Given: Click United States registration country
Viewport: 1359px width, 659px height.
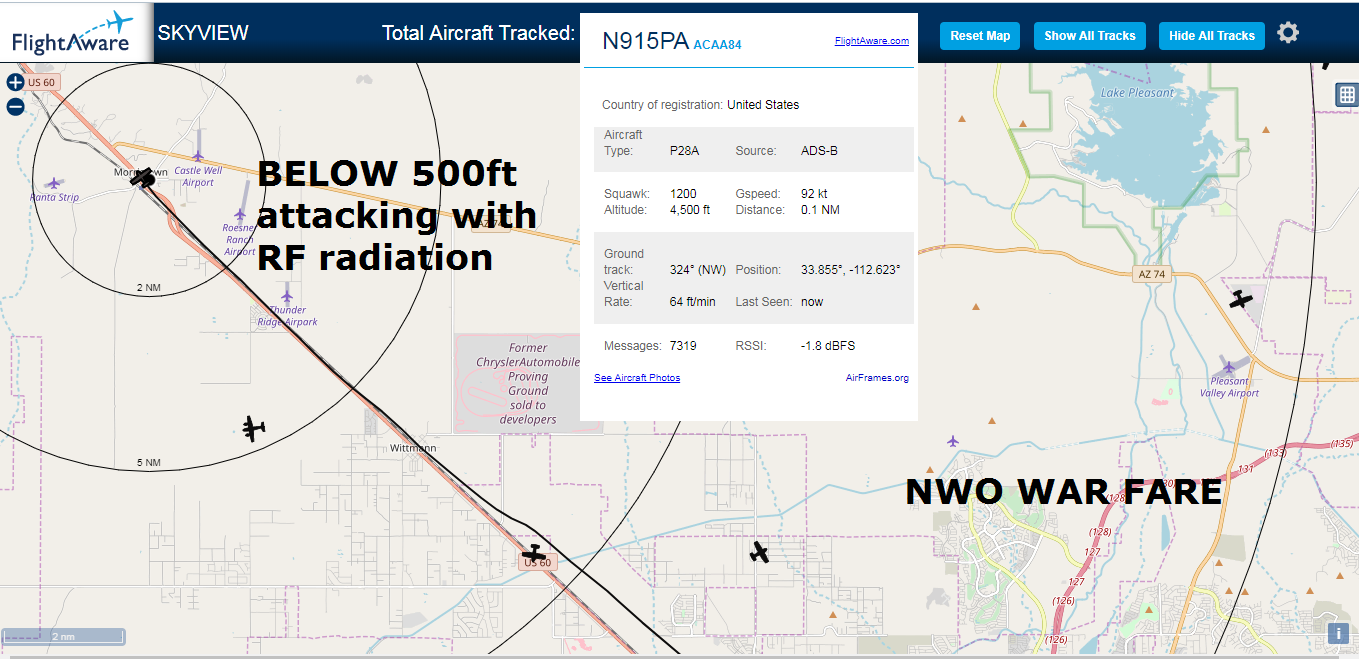Looking at the screenshot, I should (763, 105).
